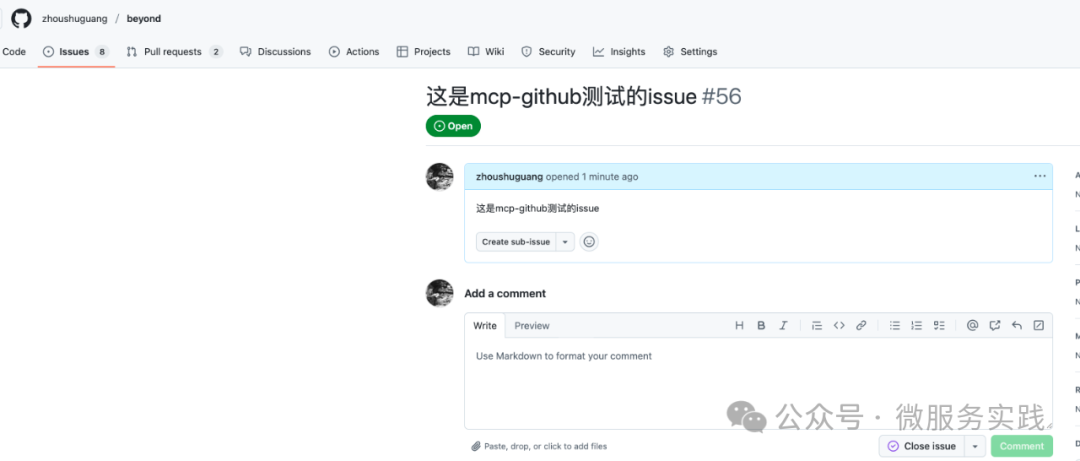
Task: Open the Pull requests tab
Action: click(174, 52)
